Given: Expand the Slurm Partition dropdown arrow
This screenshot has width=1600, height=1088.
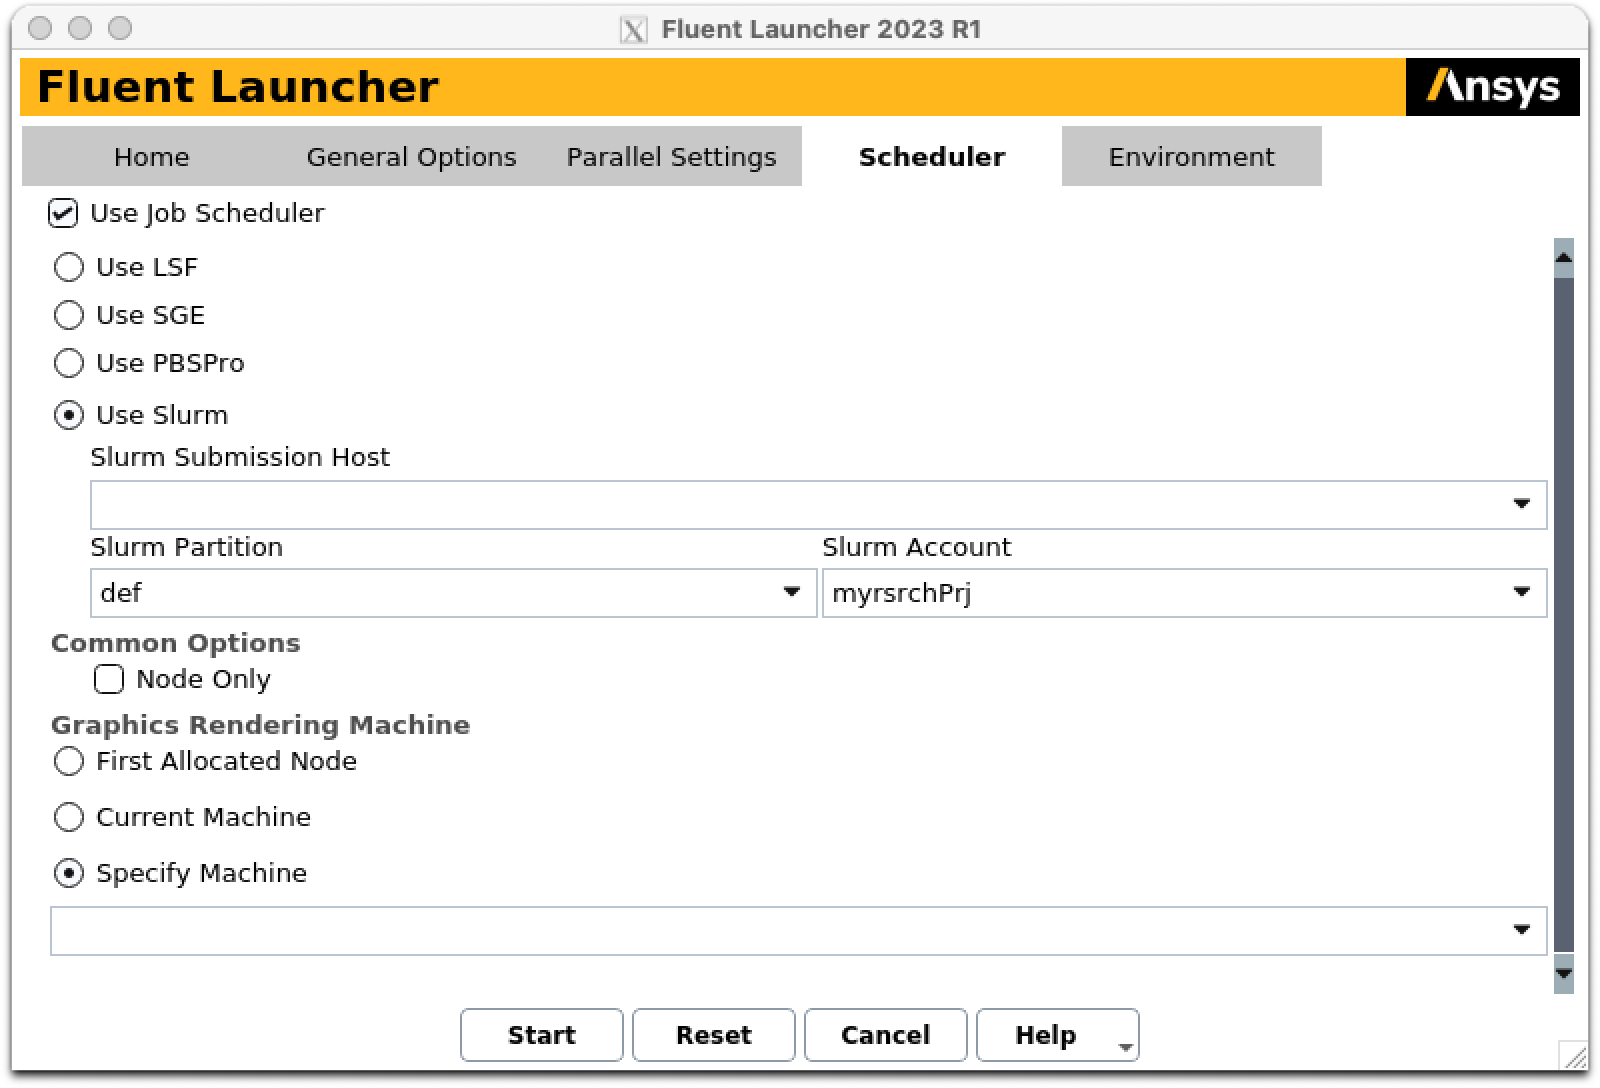Looking at the screenshot, I should 792,592.
